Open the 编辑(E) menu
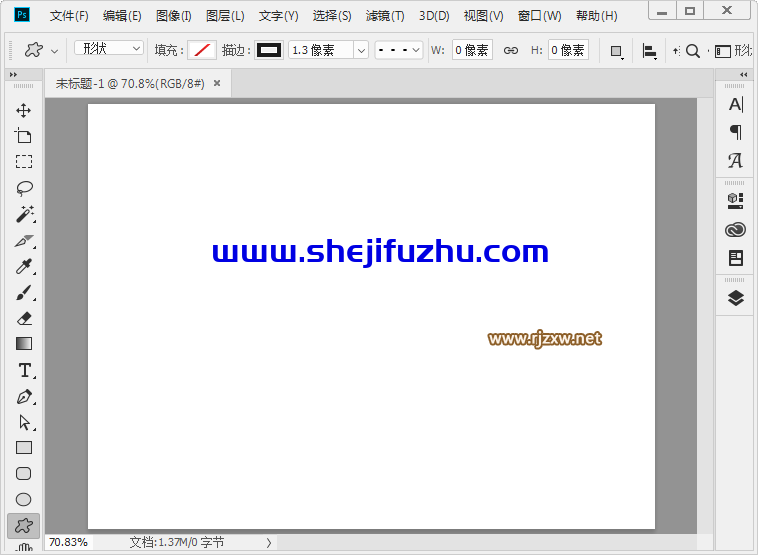 click(122, 16)
